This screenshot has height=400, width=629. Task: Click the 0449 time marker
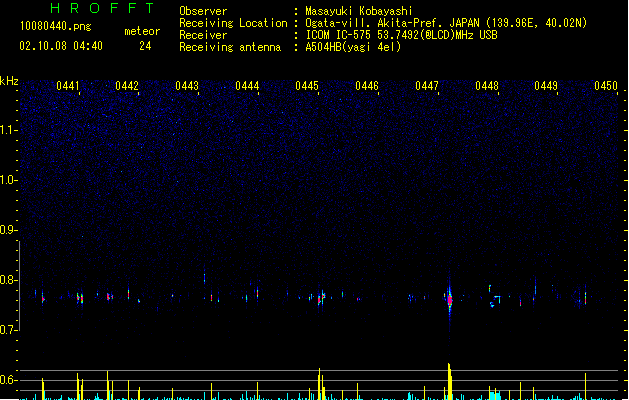(x=546, y=86)
